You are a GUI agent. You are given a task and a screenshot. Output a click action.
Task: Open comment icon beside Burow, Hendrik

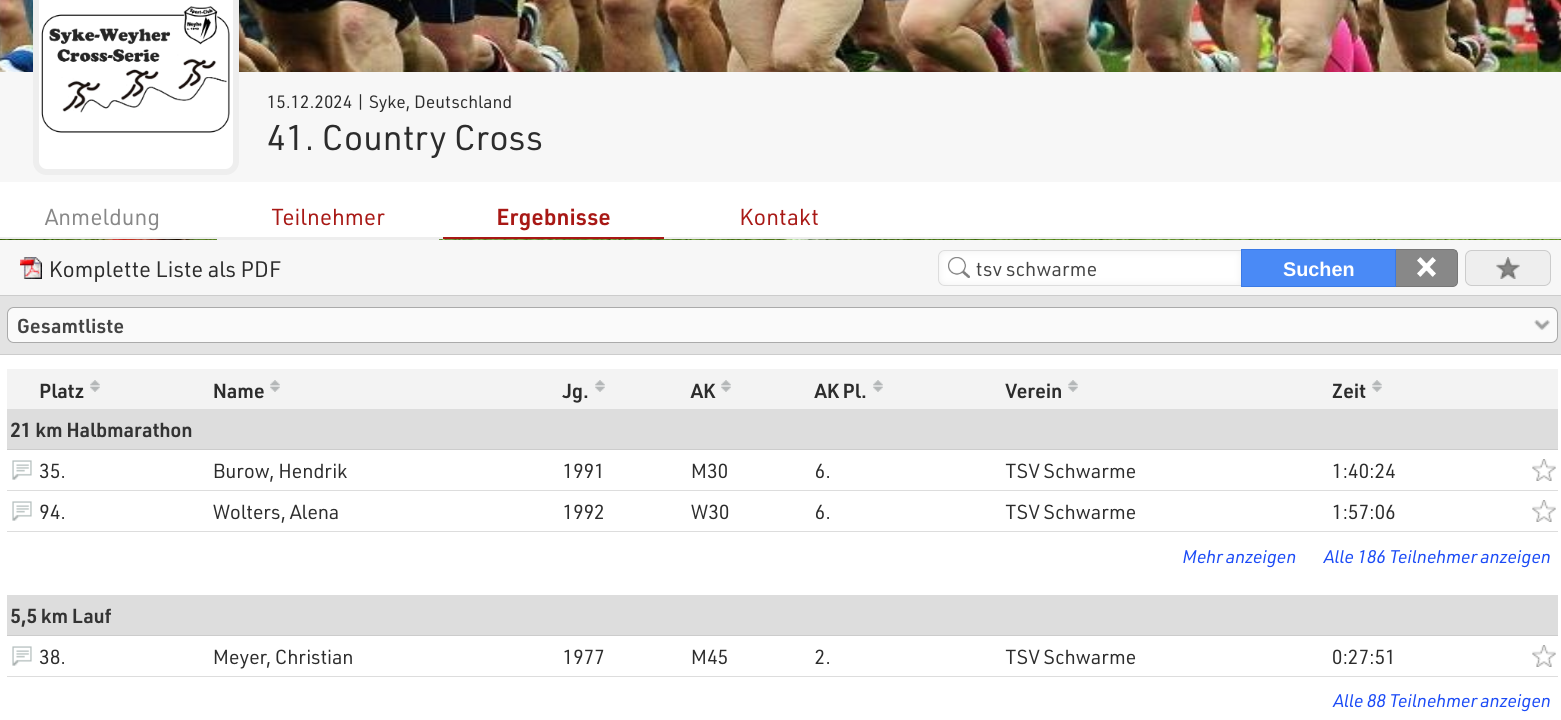(21, 470)
